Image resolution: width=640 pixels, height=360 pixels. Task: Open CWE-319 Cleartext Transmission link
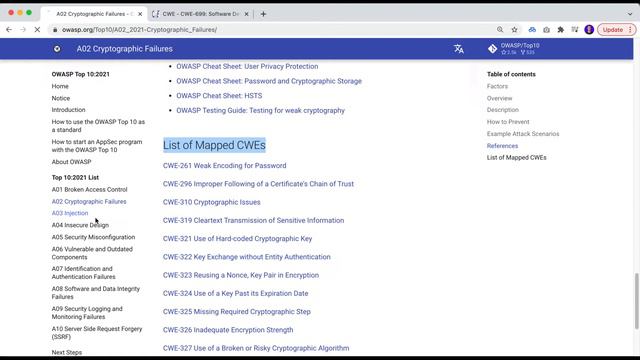point(253,220)
